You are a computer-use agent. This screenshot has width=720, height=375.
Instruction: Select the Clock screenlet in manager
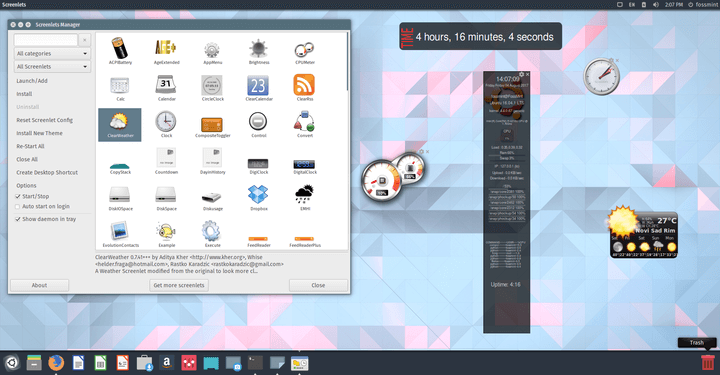166,124
